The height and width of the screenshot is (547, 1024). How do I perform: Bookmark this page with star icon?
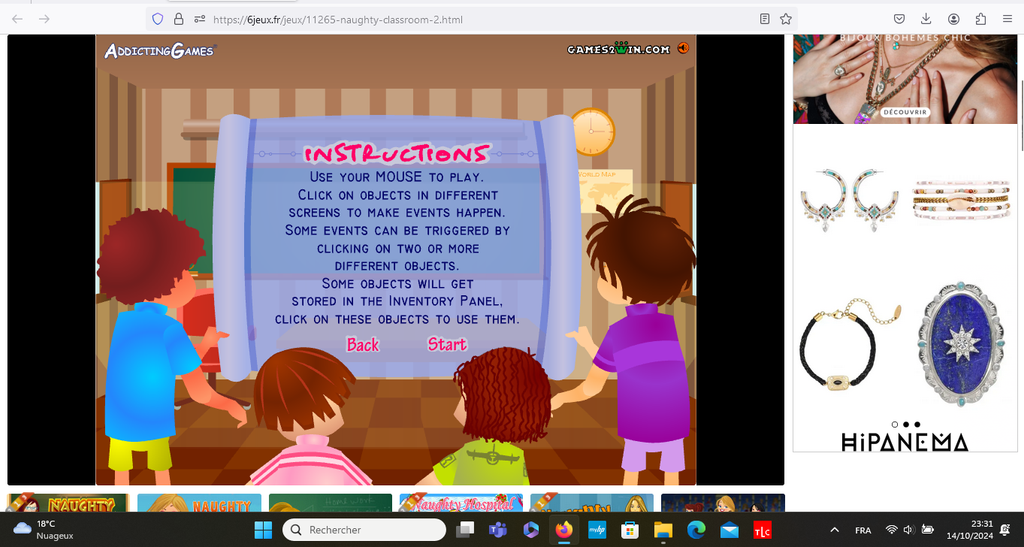coord(786,19)
